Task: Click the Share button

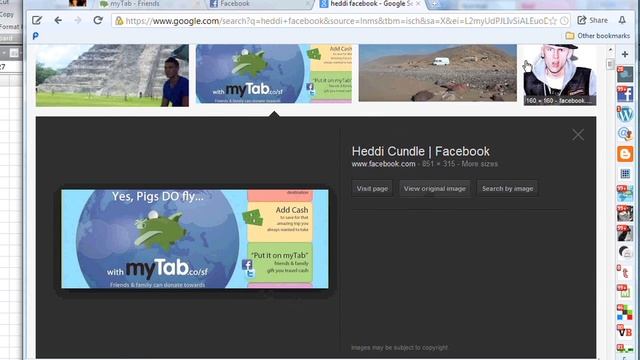Action: (x=592, y=20)
